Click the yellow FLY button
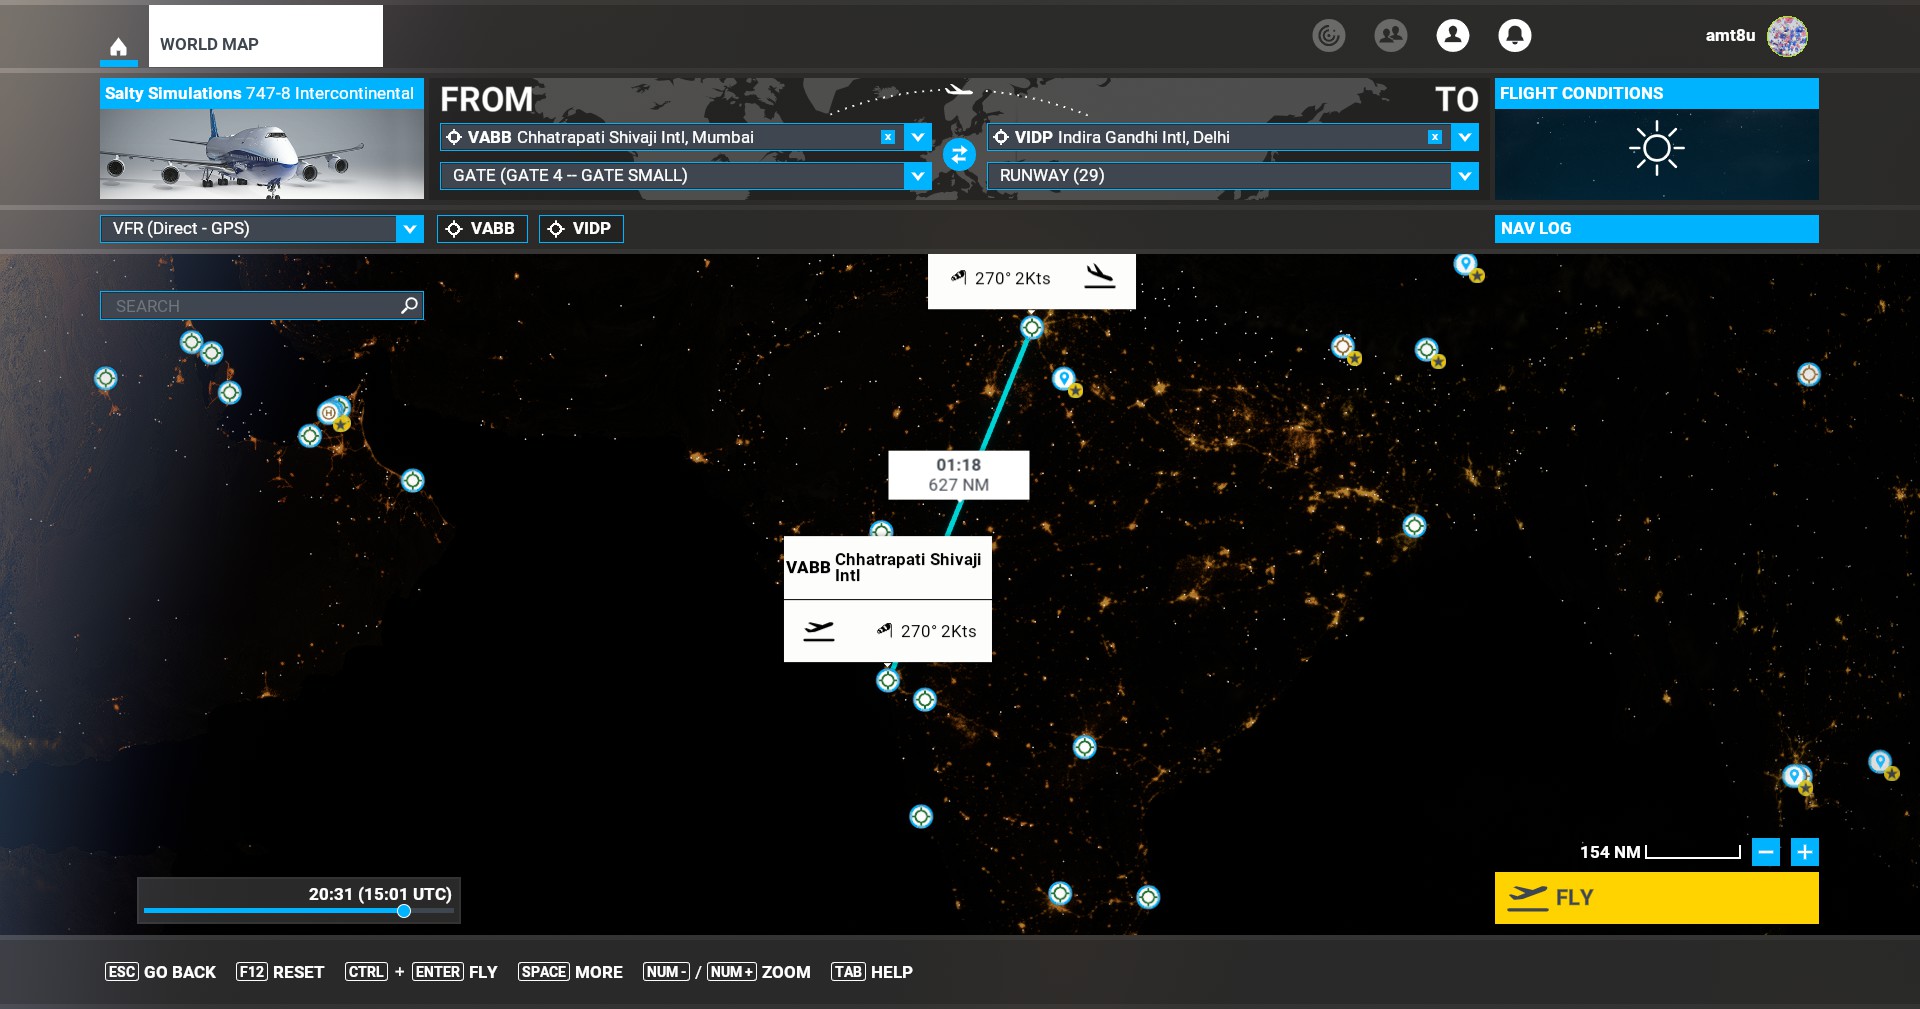1920x1009 pixels. (x=1656, y=898)
